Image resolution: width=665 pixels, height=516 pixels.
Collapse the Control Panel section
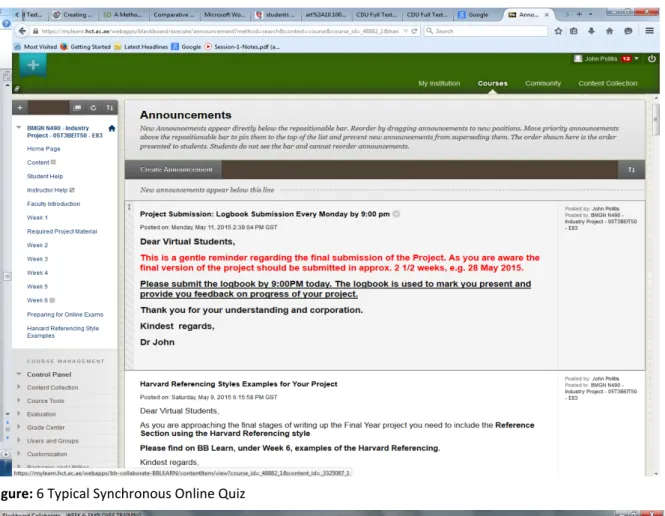coord(19,374)
